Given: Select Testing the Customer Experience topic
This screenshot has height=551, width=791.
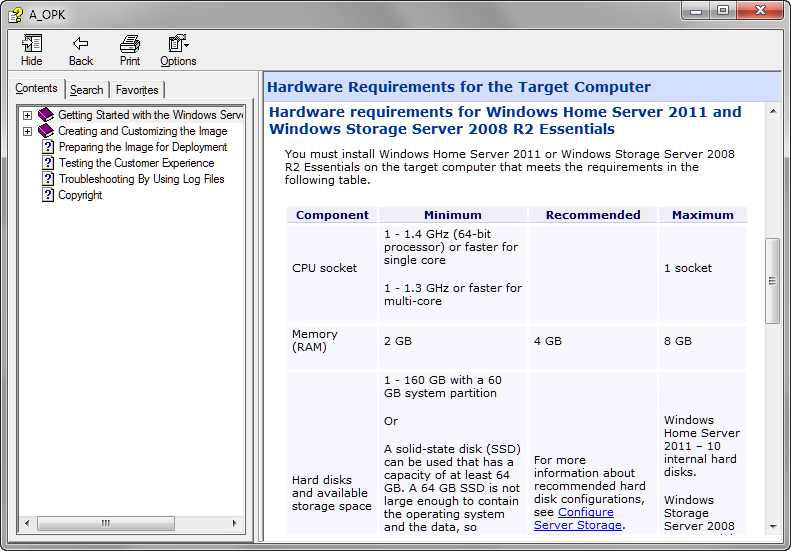Looking at the screenshot, I should (136, 163).
